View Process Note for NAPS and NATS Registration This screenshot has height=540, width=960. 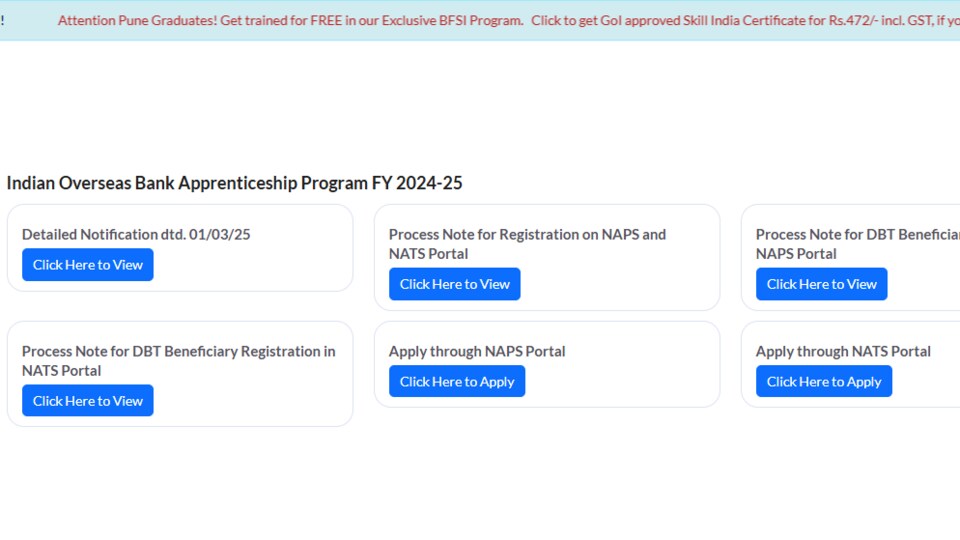point(454,284)
